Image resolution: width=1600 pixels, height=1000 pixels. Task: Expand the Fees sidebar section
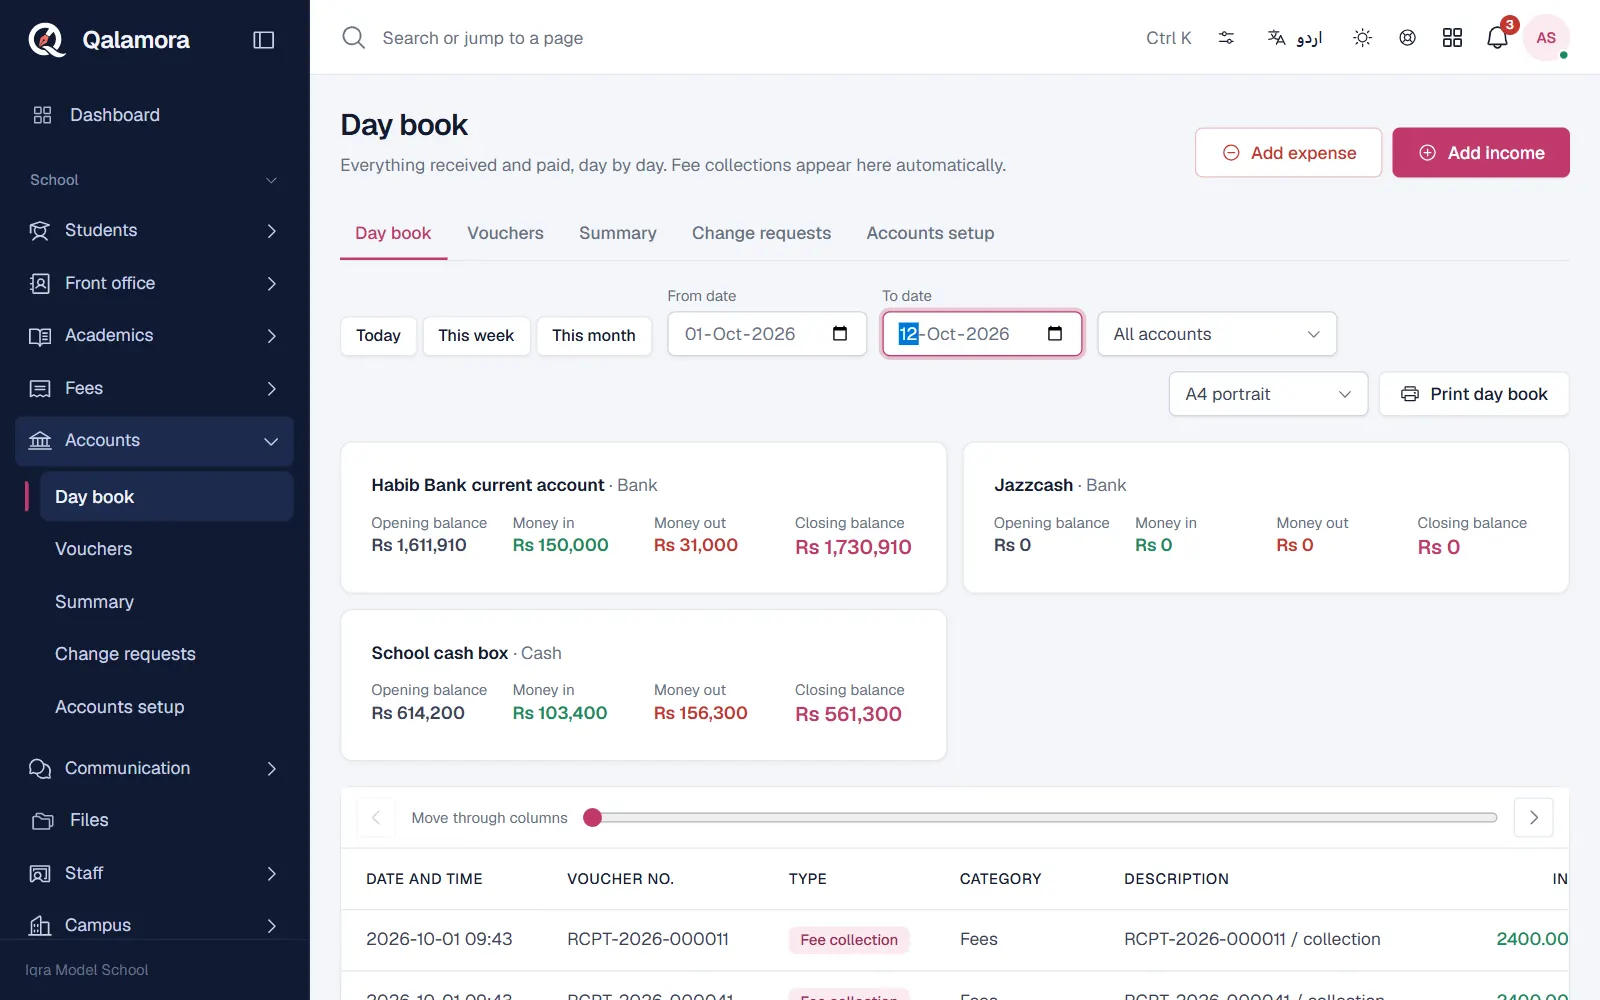pos(155,388)
